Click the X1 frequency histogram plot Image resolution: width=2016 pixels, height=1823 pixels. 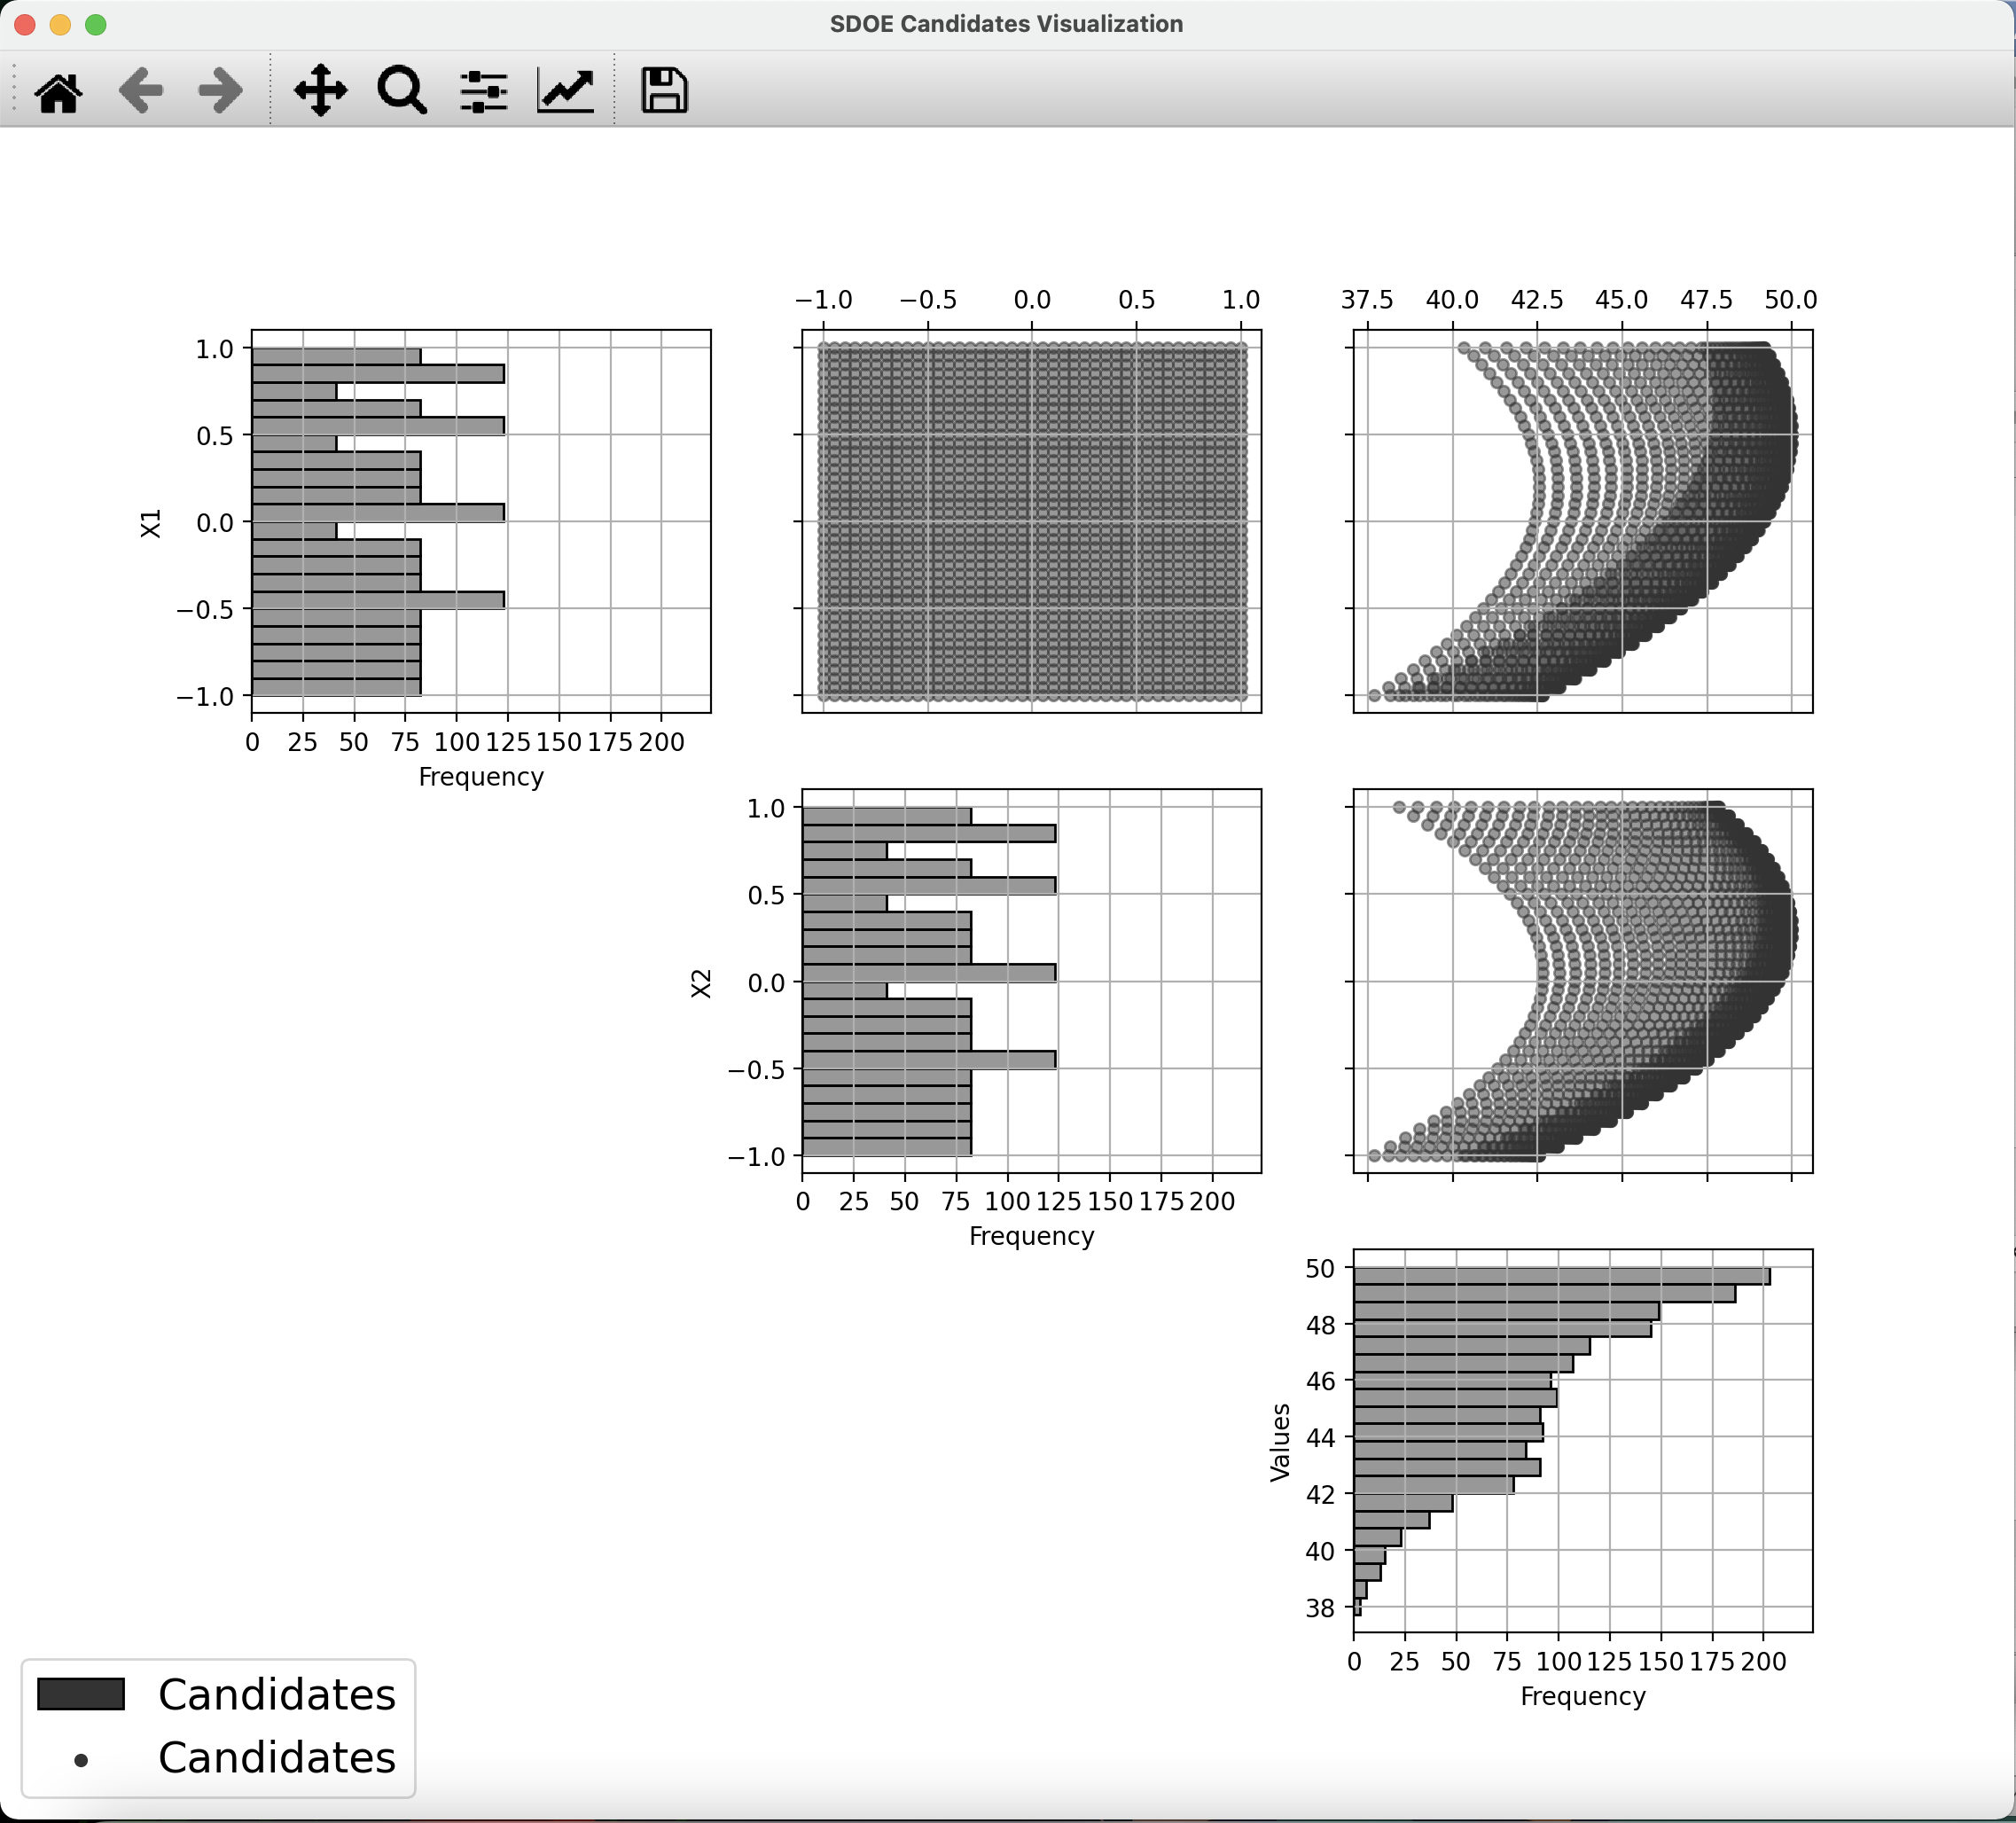click(481, 521)
